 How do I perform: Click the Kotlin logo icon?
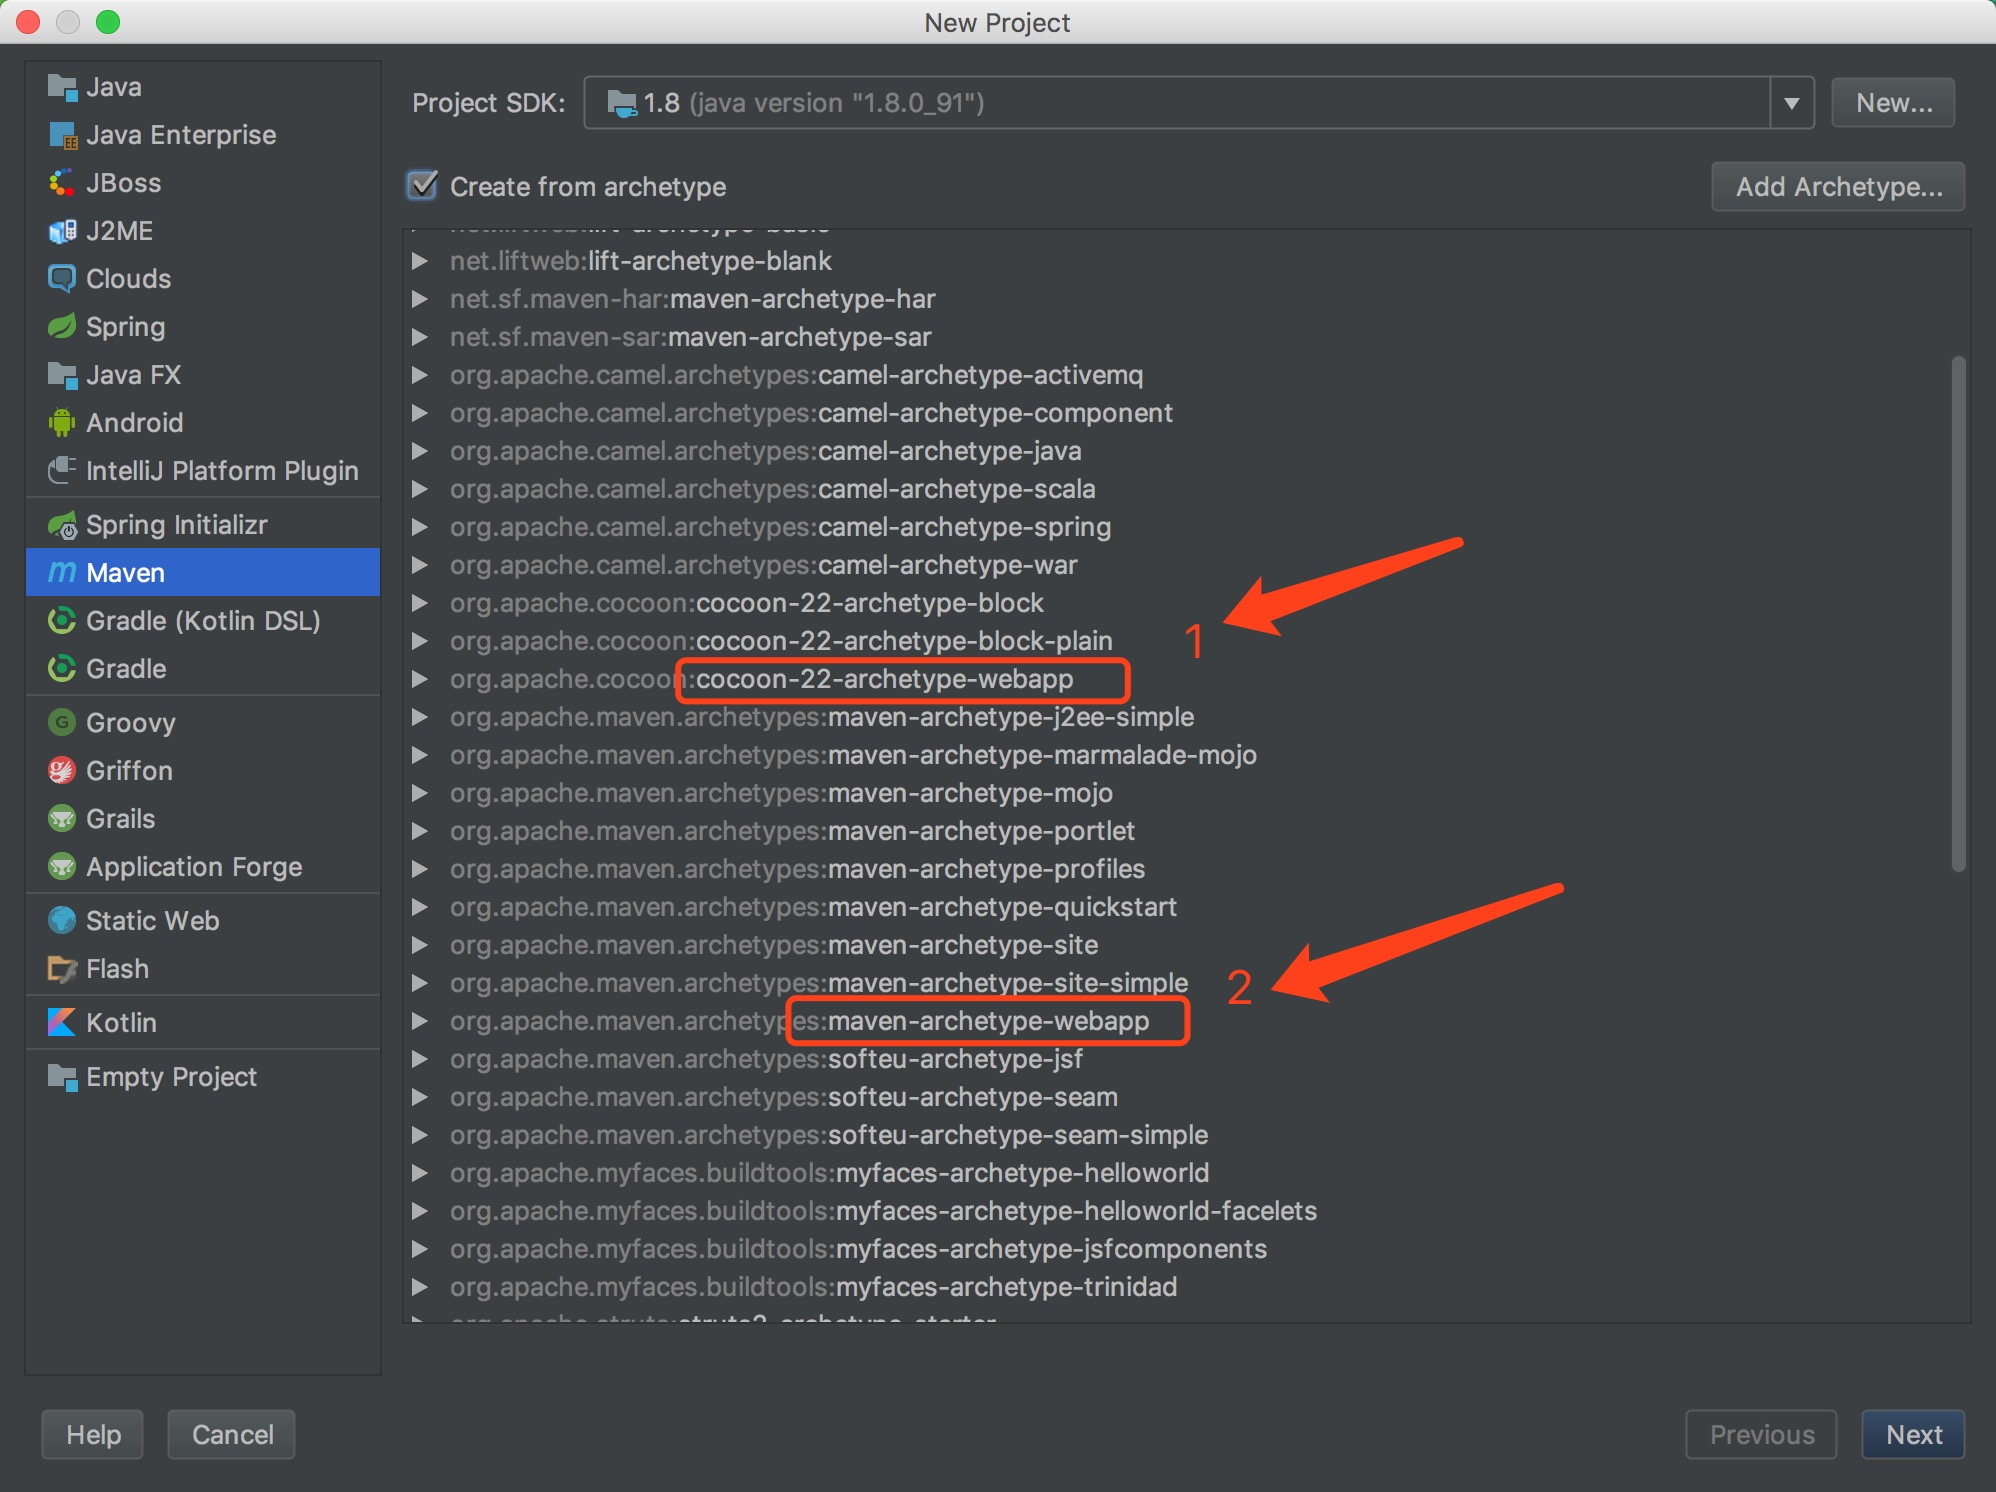click(62, 1022)
